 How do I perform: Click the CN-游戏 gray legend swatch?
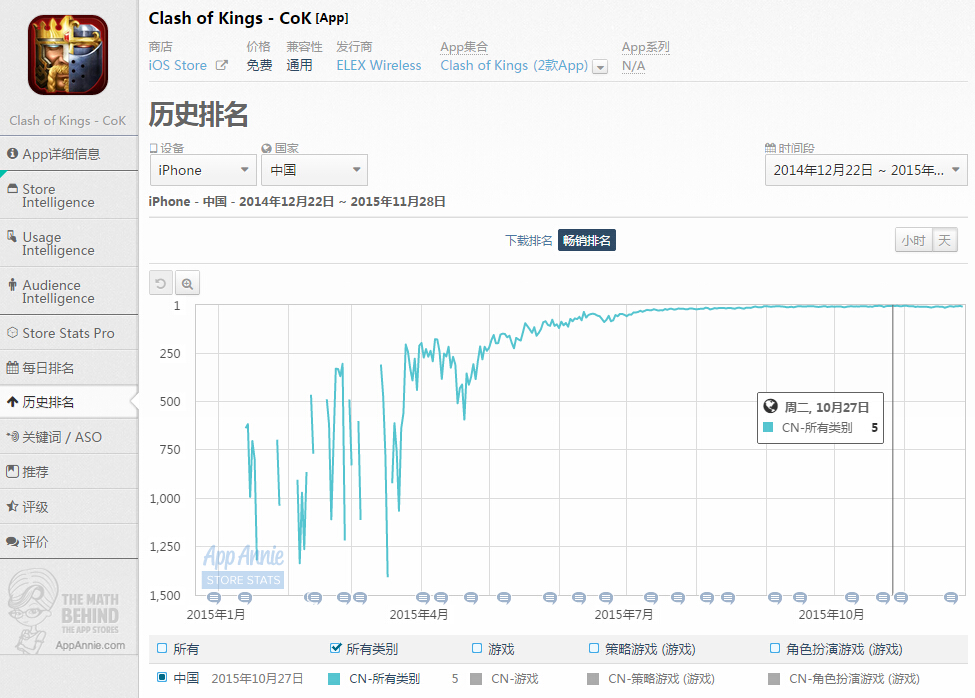pyautogui.click(x=476, y=679)
